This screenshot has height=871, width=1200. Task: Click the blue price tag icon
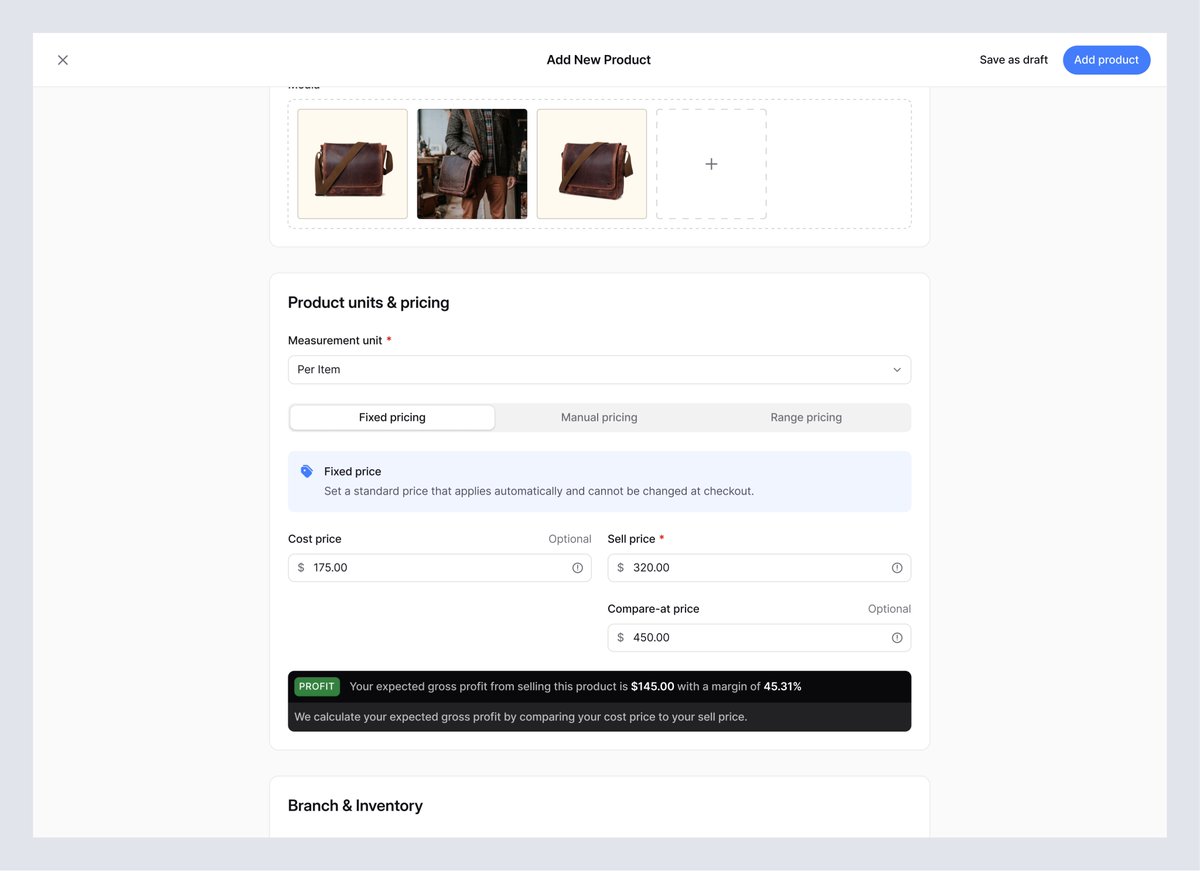click(307, 471)
